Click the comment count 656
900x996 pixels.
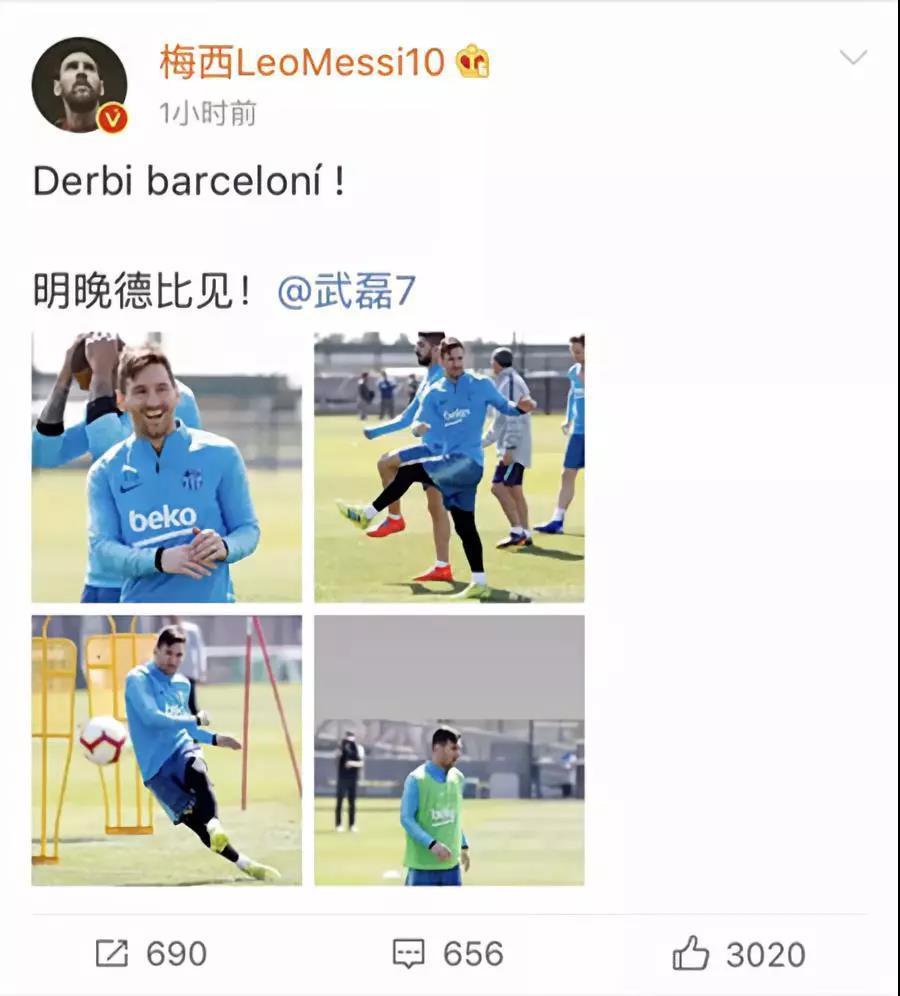point(472,953)
